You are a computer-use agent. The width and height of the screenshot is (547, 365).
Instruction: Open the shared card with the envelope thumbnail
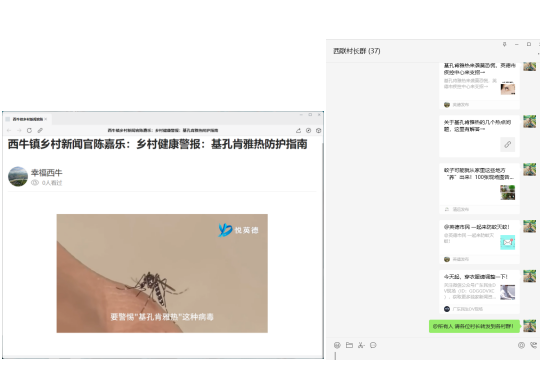point(479,242)
